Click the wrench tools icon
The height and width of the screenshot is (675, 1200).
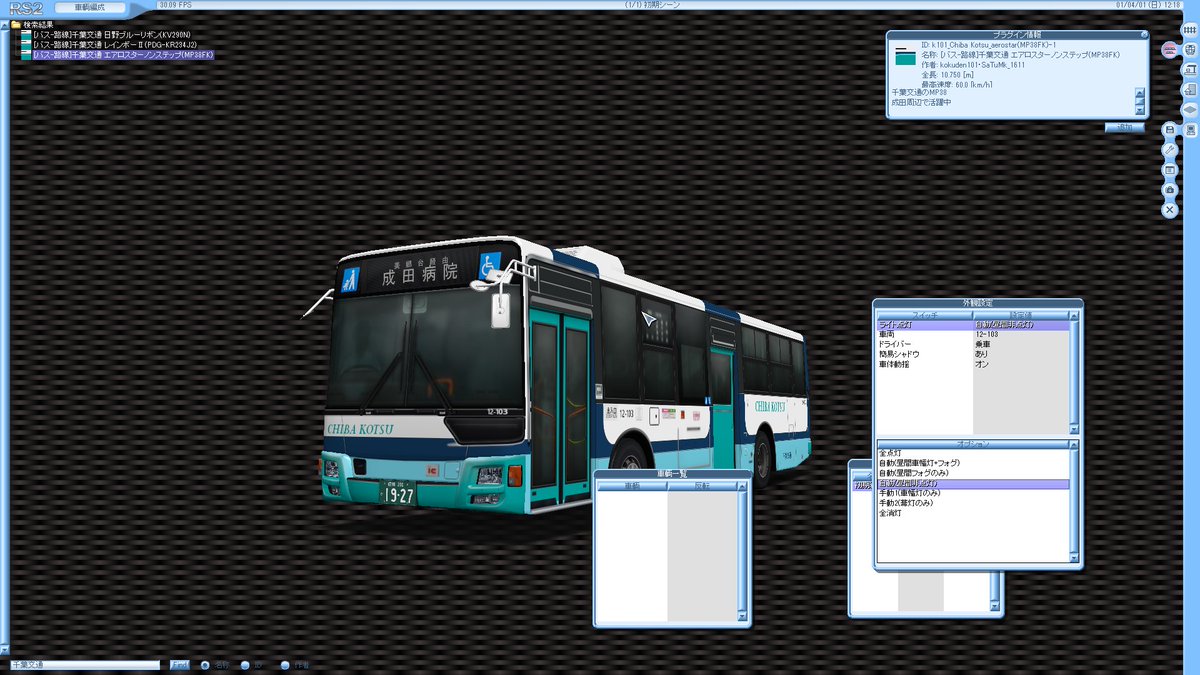[1169, 150]
